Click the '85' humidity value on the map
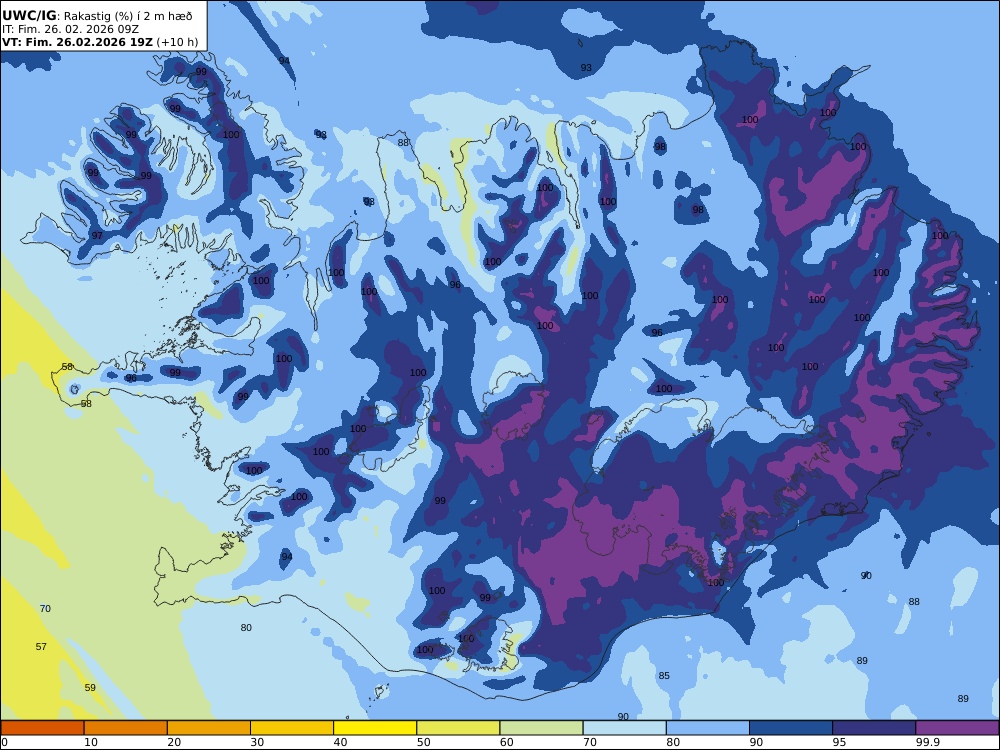 (x=664, y=675)
